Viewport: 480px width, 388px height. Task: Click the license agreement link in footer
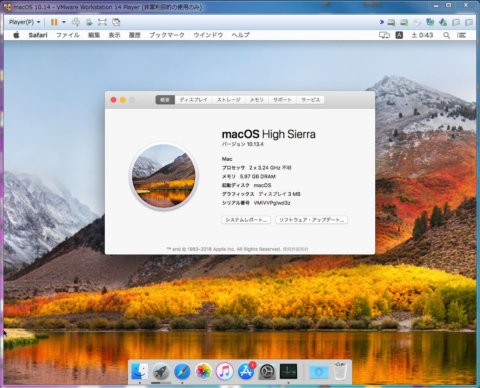(296, 249)
